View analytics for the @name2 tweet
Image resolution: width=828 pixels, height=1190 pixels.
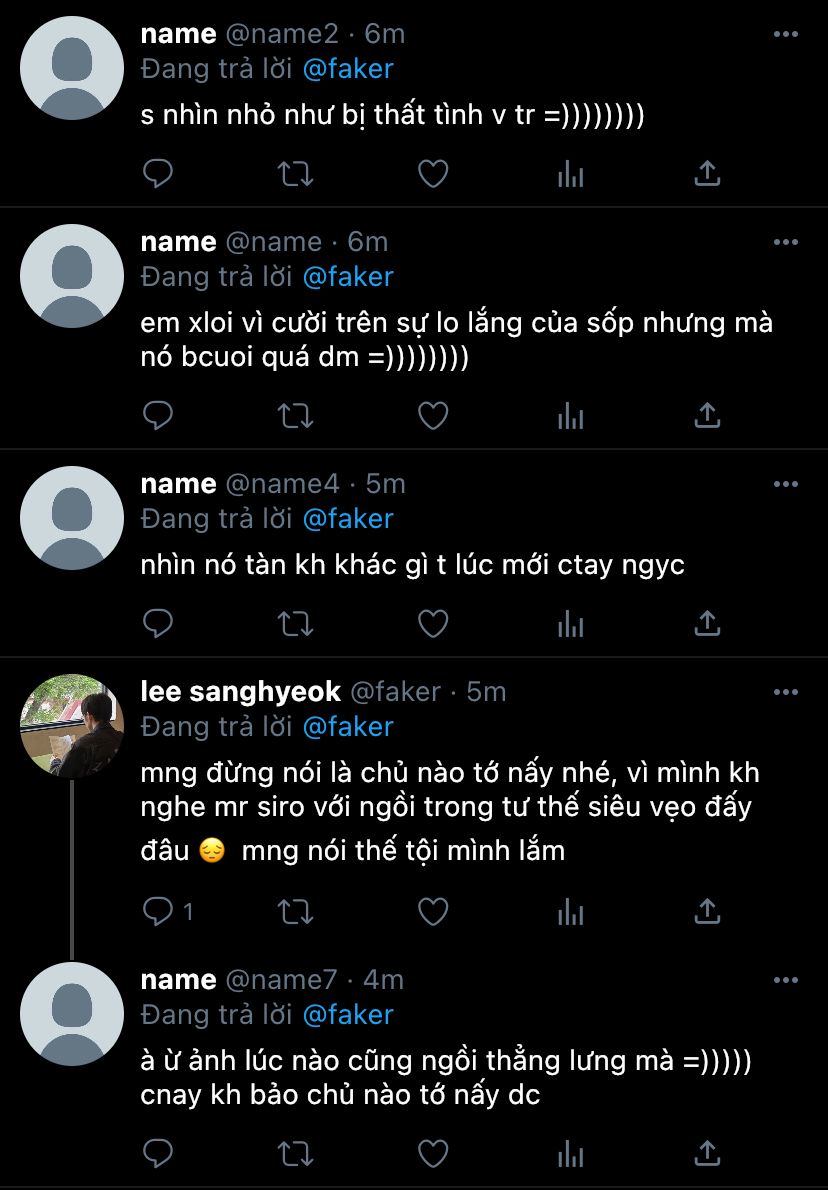click(x=570, y=175)
